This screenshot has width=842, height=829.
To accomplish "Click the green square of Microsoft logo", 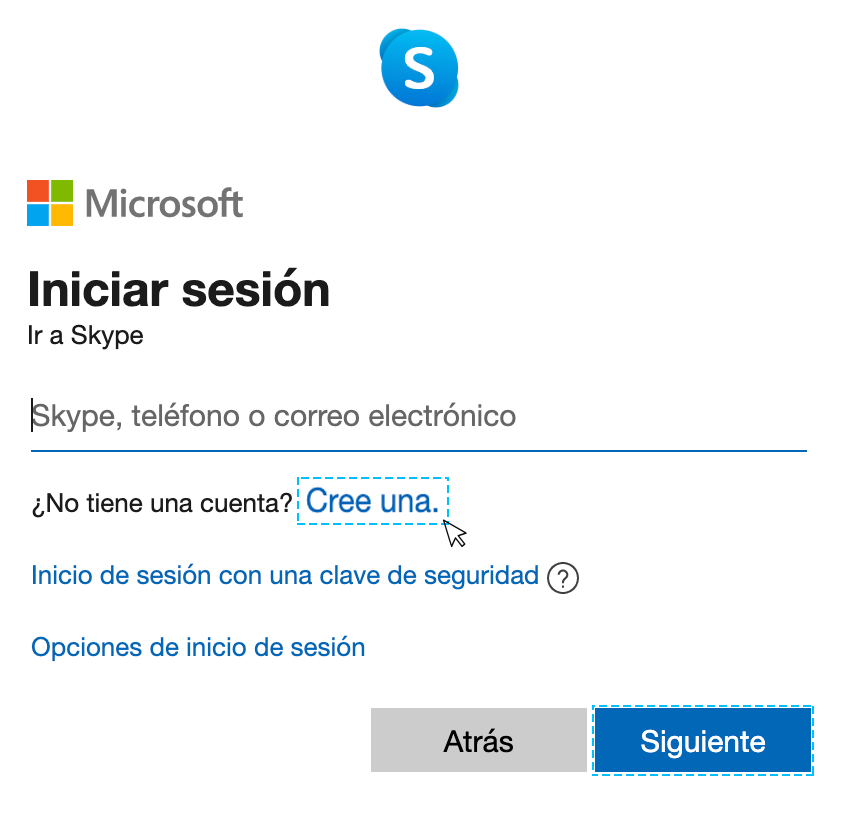I will [62, 191].
